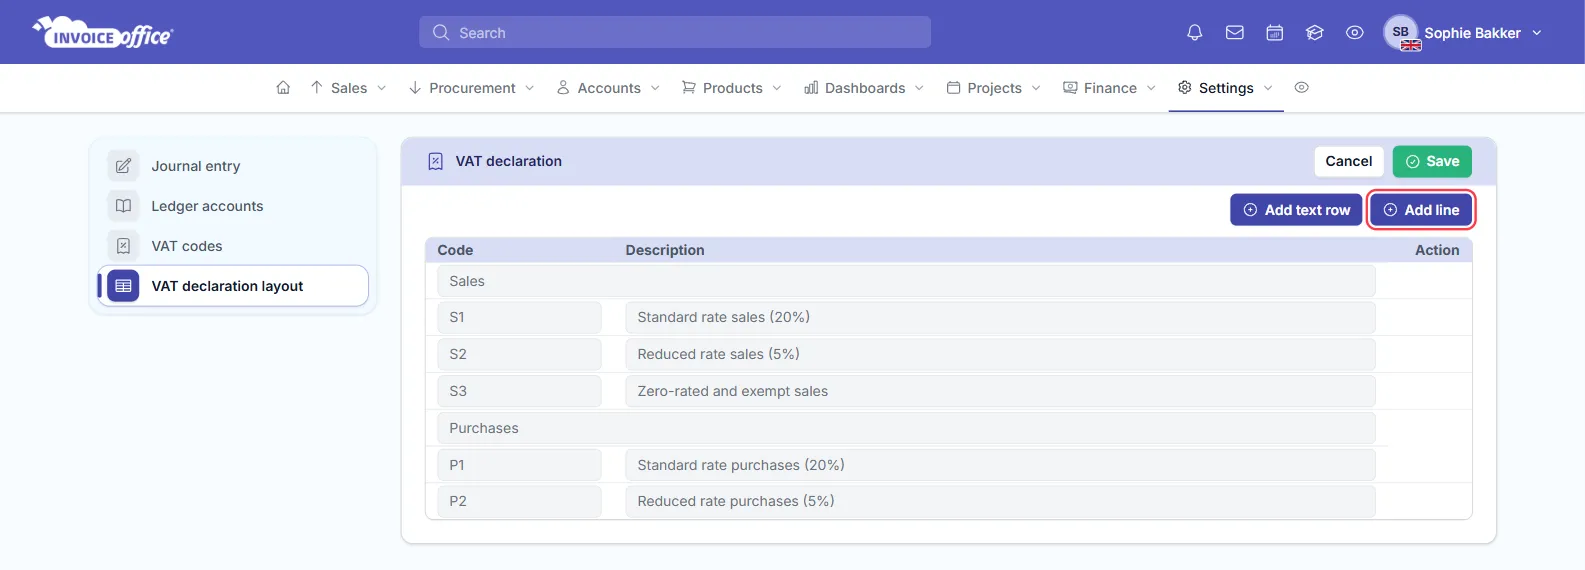Click the Cancel button
The image size is (1585, 570).
point(1349,161)
